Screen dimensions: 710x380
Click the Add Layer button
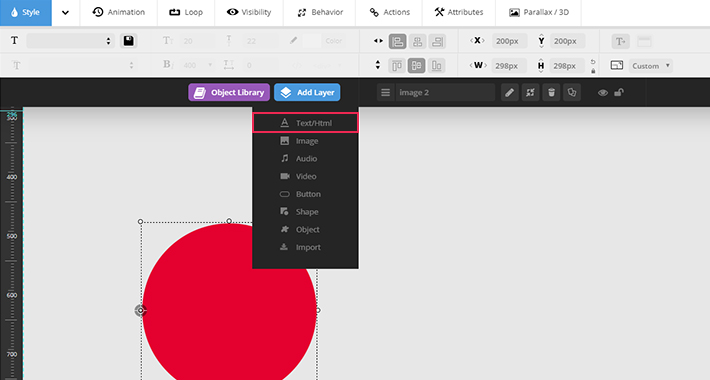click(x=307, y=92)
